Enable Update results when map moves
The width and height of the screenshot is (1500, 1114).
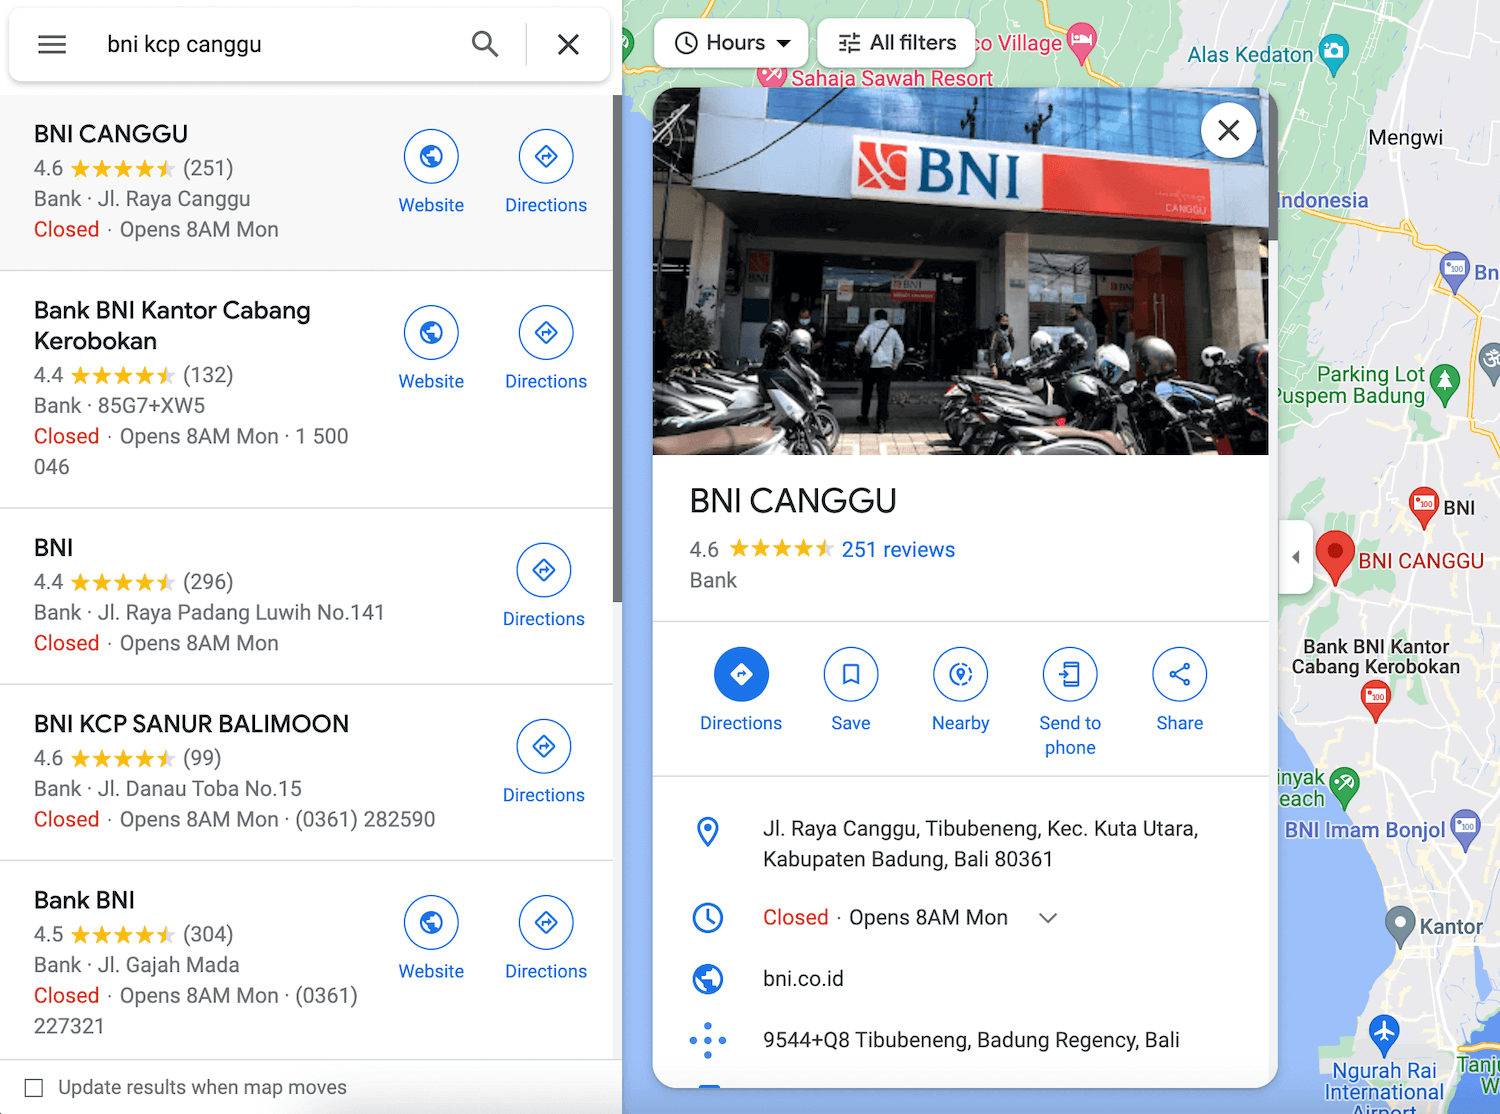[34, 1088]
